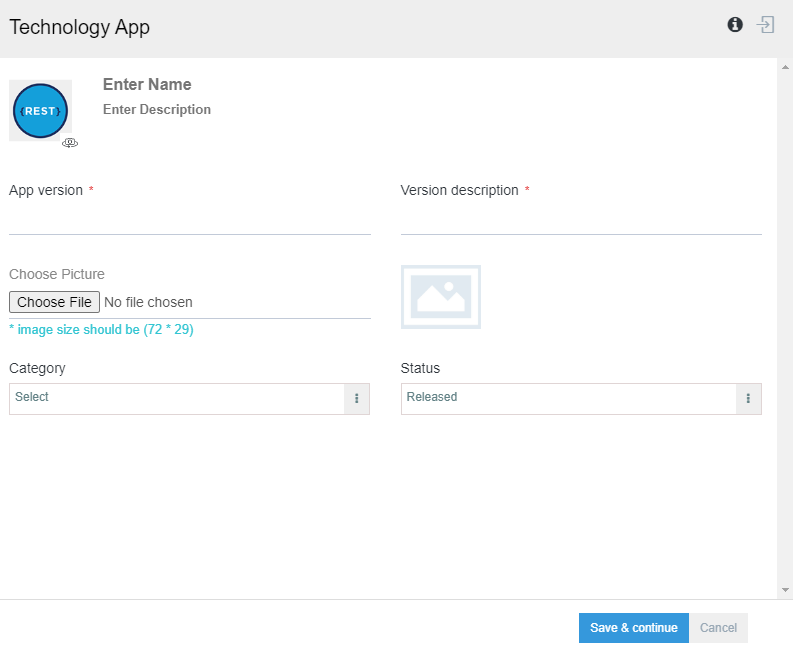
Task: Click the small upload icon below the logo
Action: click(x=70, y=143)
